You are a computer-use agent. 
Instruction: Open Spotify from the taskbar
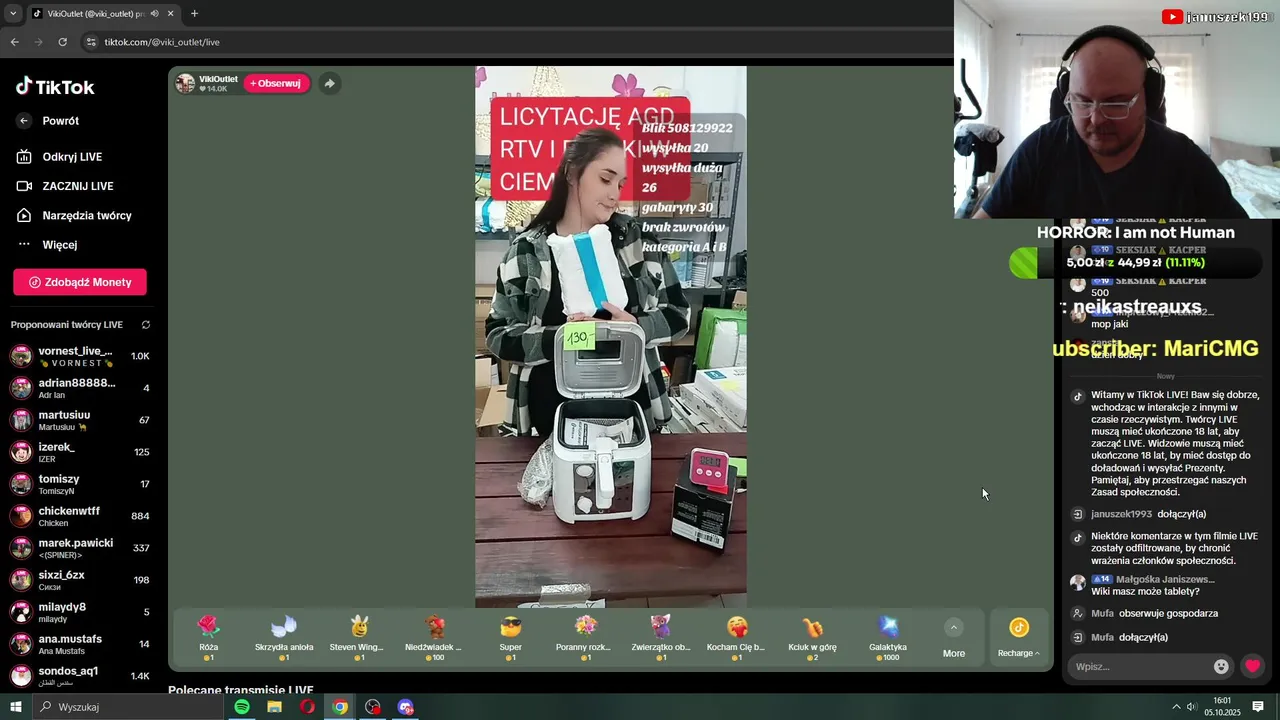coord(242,707)
